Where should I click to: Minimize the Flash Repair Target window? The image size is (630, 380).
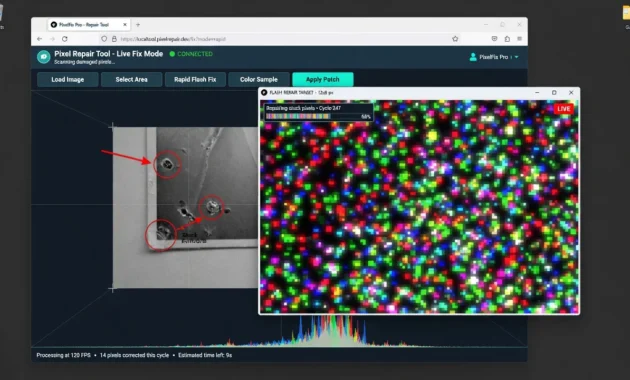537,92
